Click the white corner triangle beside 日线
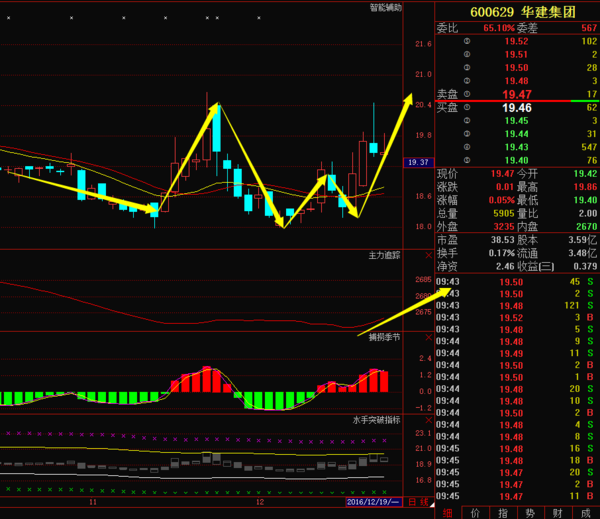600x519 pixels. [432, 505]
